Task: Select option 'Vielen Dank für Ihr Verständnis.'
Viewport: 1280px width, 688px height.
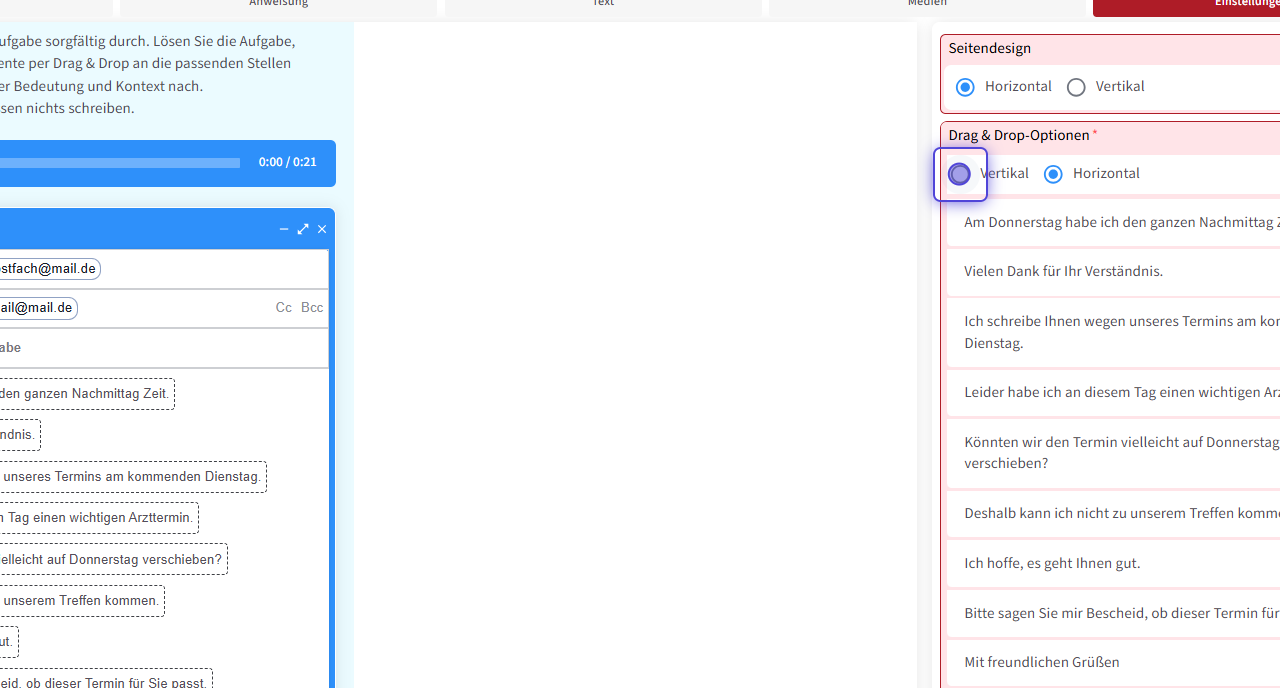Action: [x=1063, y=271]
